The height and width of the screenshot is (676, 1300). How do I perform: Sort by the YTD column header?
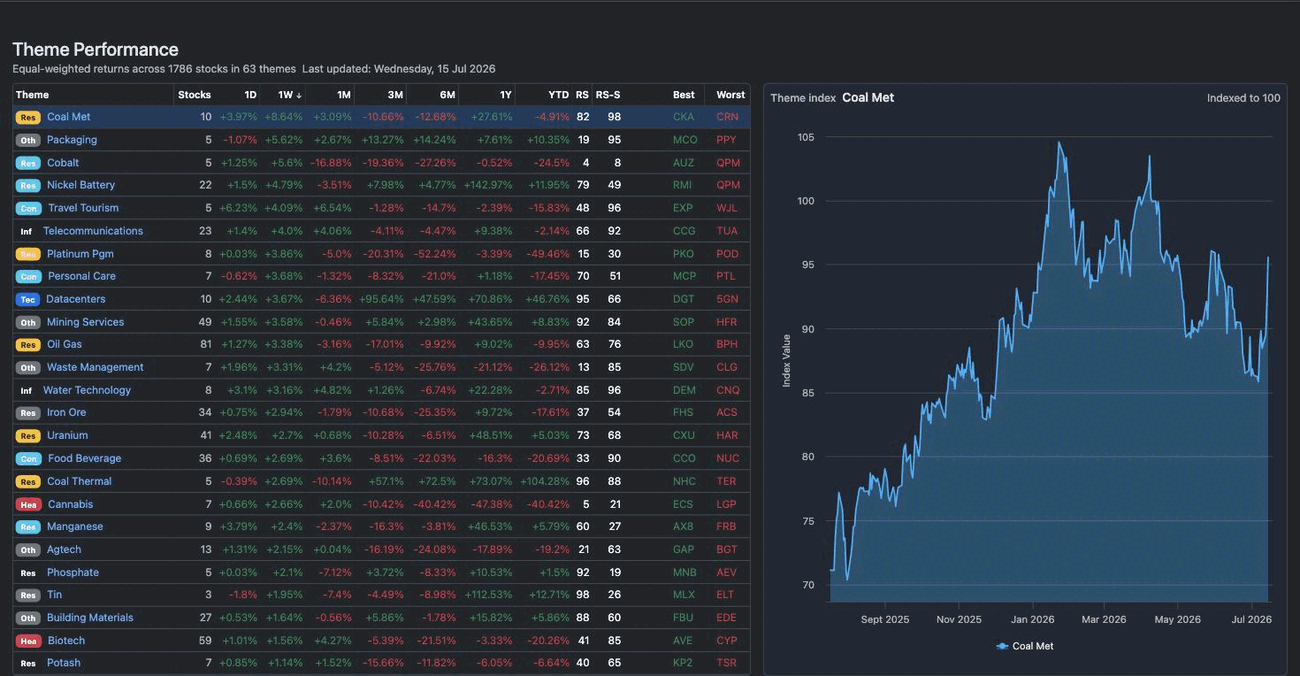[x=558, y=95]
